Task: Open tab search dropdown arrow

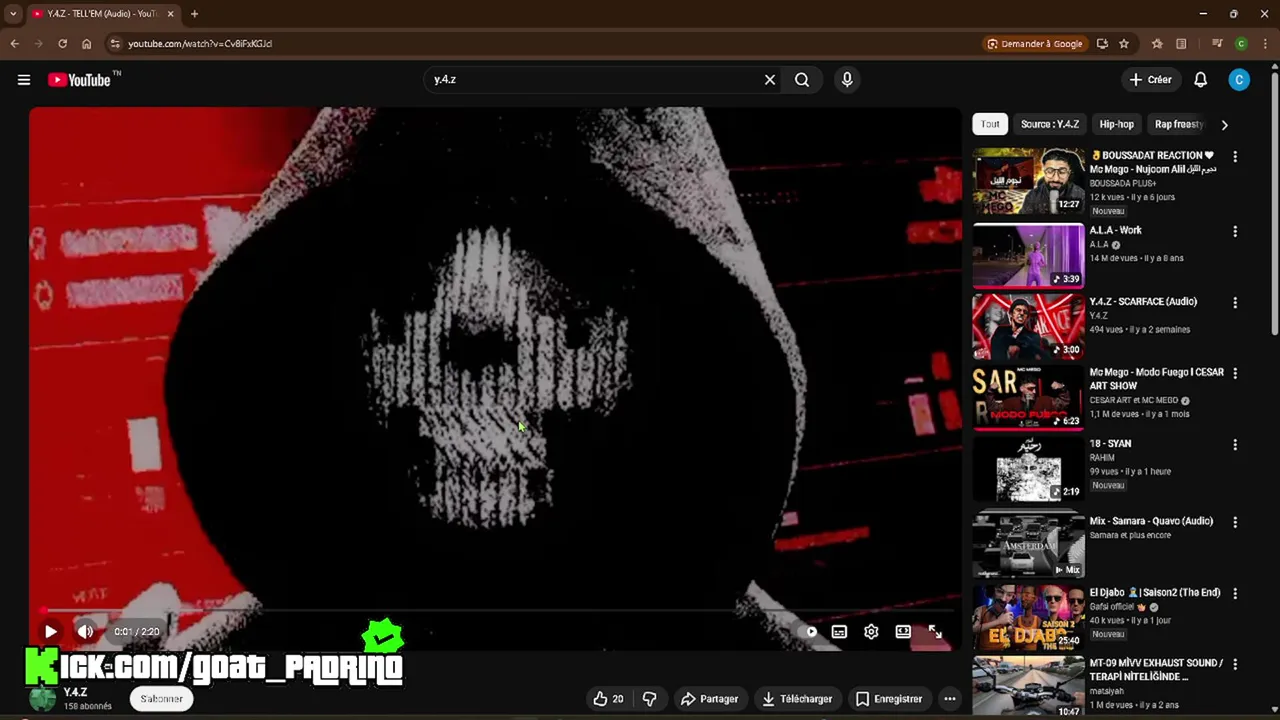Action: point(12,14)
